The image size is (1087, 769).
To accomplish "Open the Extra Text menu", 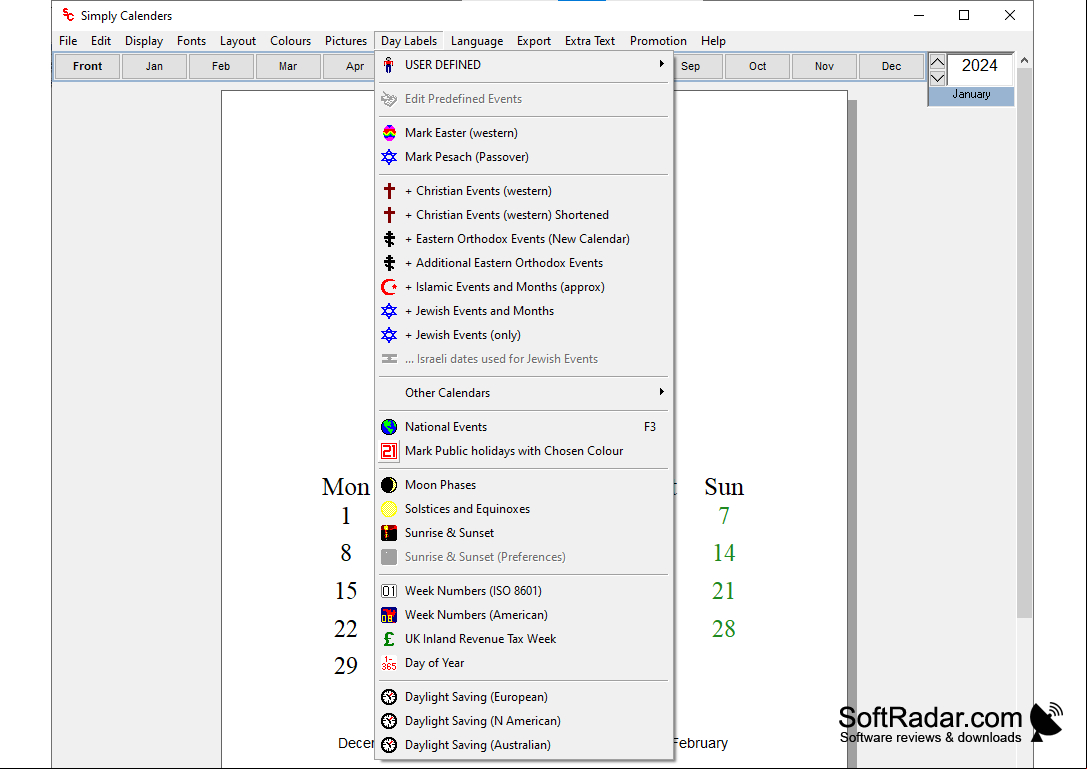I will pyautogui.click(x=590, y=41).
